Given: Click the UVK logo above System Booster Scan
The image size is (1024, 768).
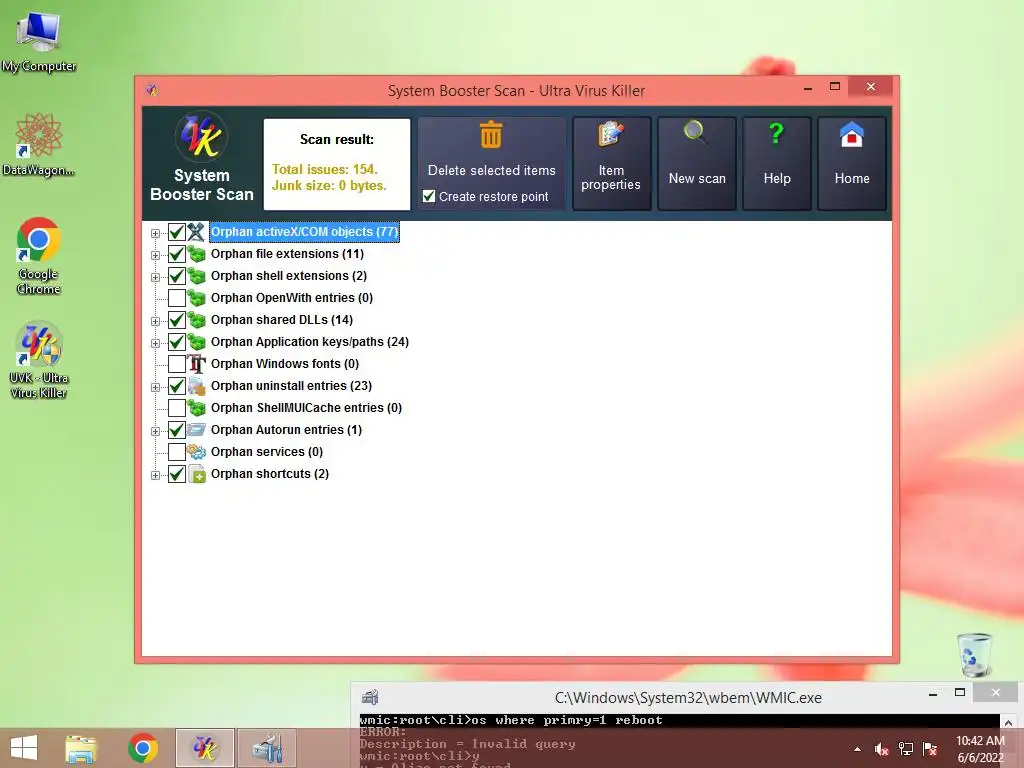Looking at the screenshot, I should (202, 137).
